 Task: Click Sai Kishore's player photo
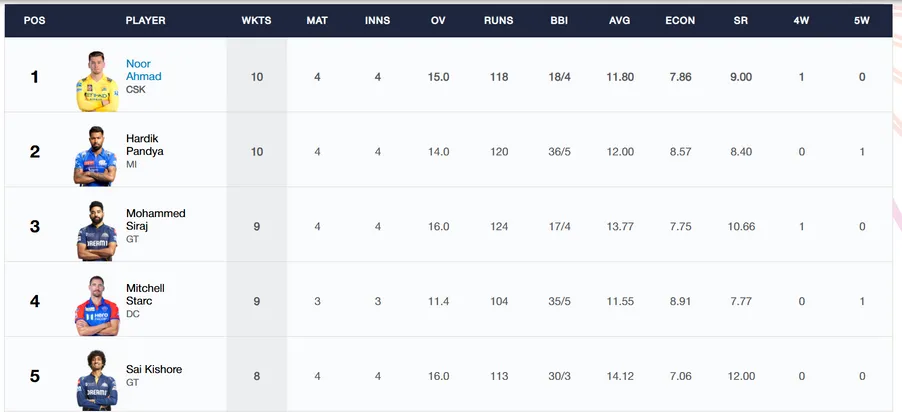pyautogui.click(x=97, y=380)
